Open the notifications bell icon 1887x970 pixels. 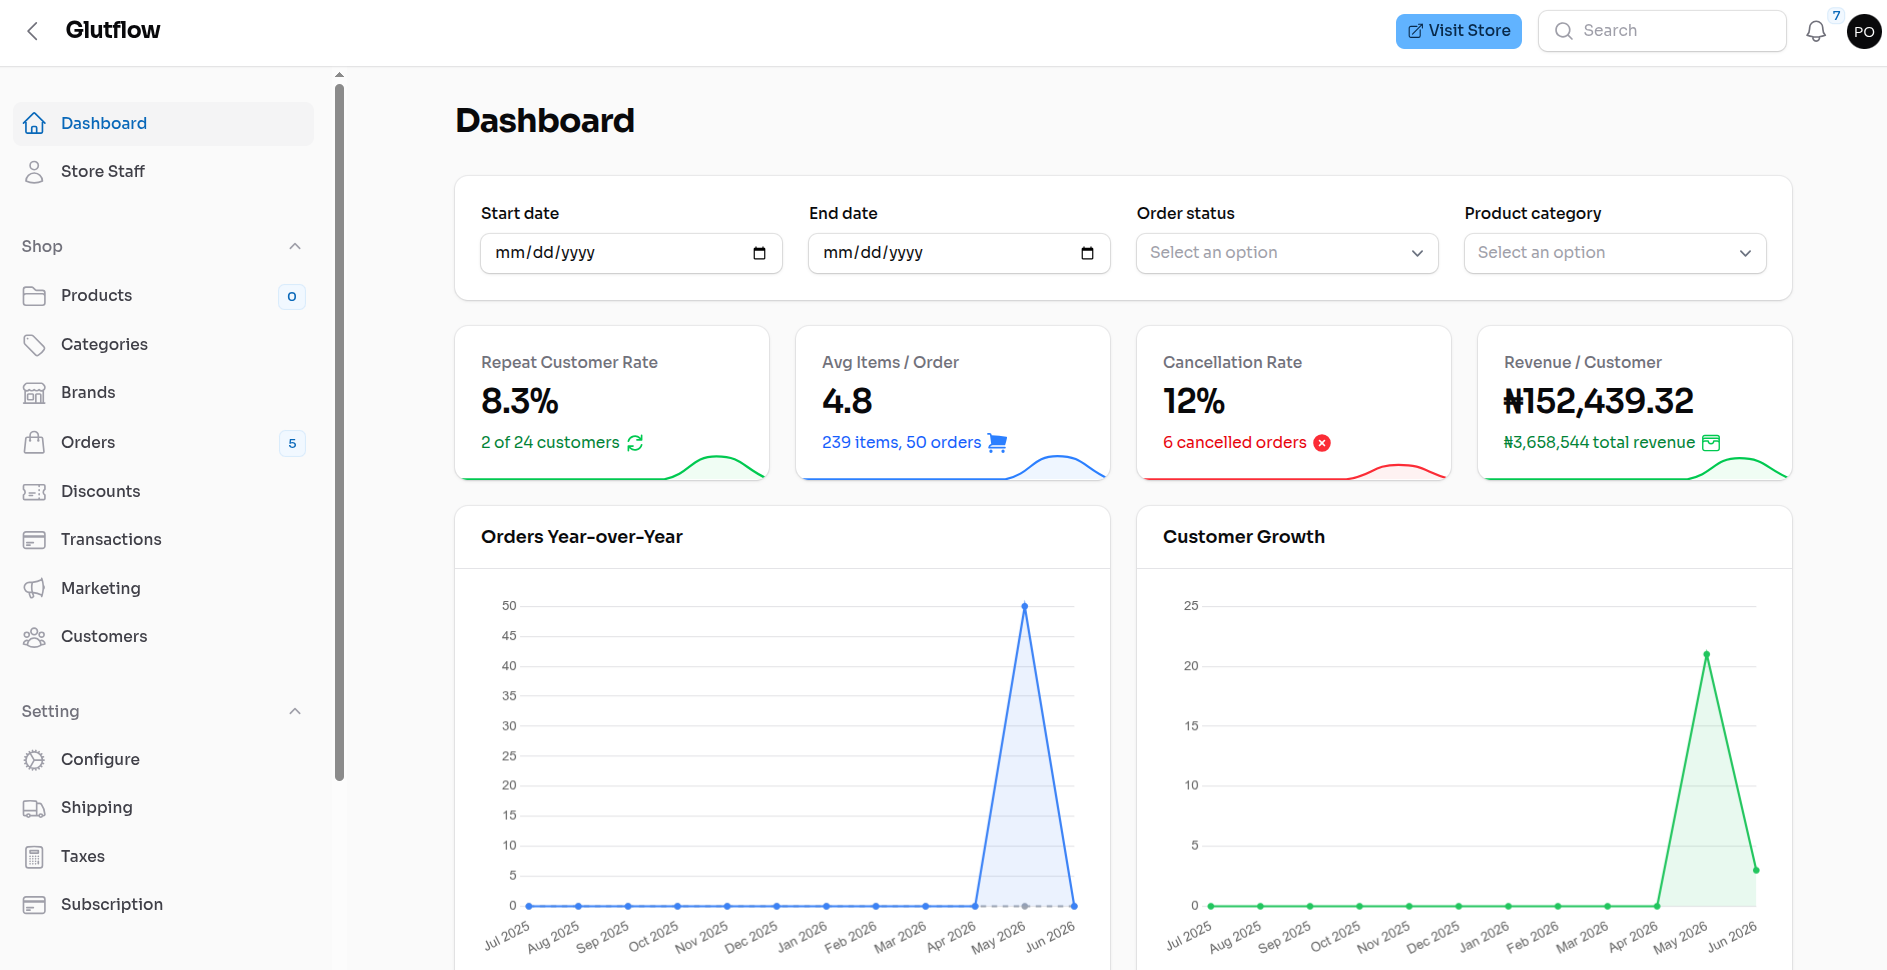1816,31
